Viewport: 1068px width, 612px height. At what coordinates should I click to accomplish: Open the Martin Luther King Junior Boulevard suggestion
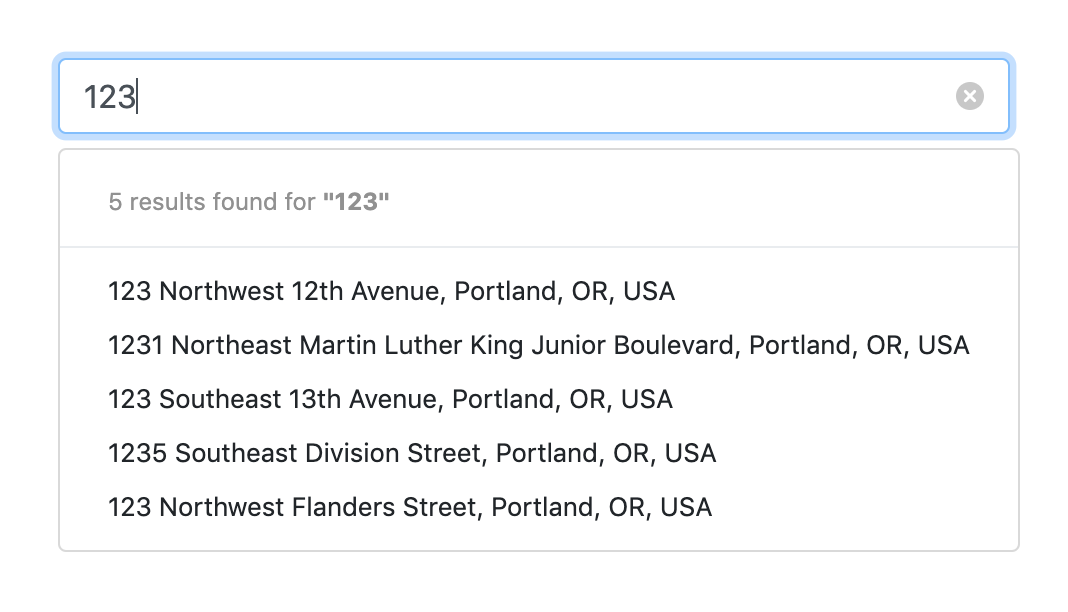539,345
